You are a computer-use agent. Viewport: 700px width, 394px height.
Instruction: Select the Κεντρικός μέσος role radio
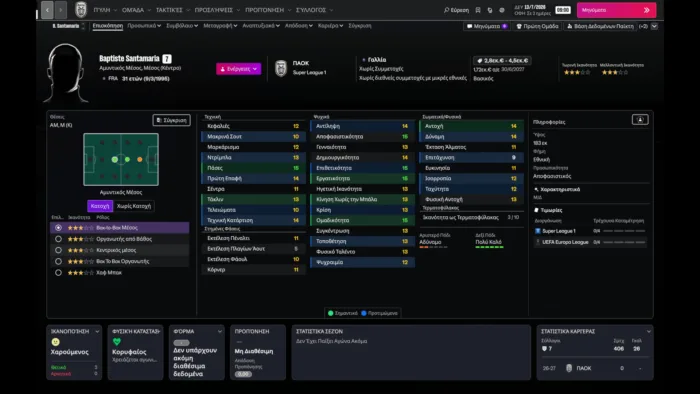(x=58, y=250)
